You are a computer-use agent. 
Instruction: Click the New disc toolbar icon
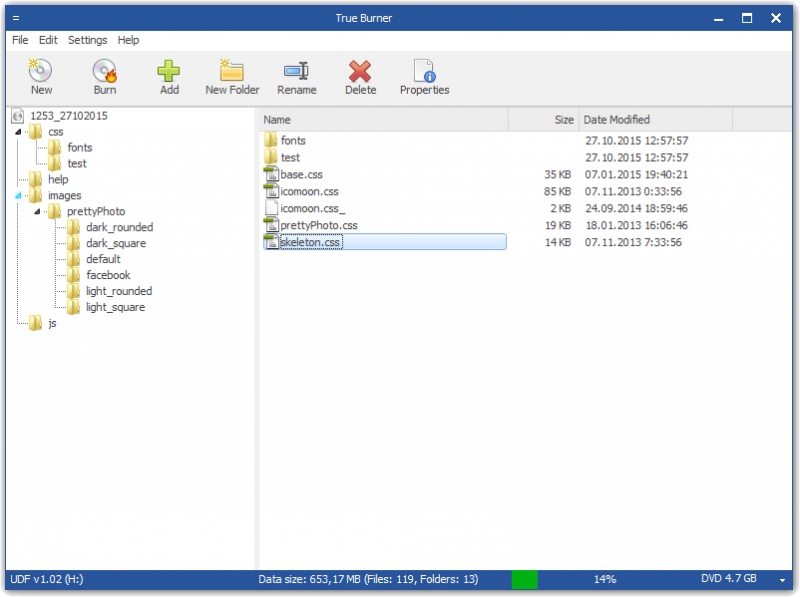(x=40, y=71)
